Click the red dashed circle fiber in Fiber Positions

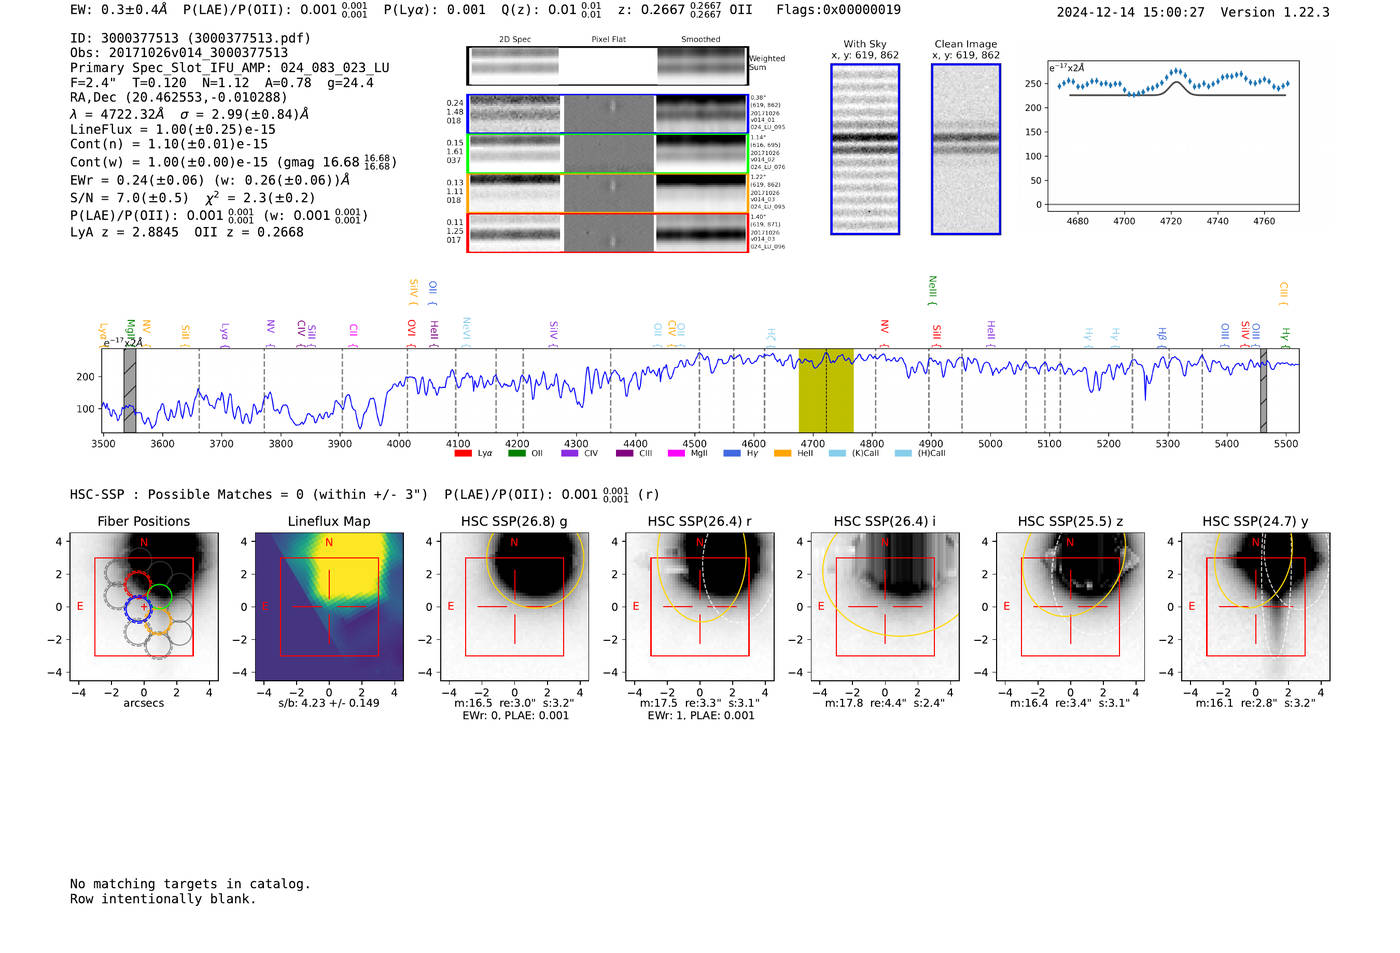point(136,585)
